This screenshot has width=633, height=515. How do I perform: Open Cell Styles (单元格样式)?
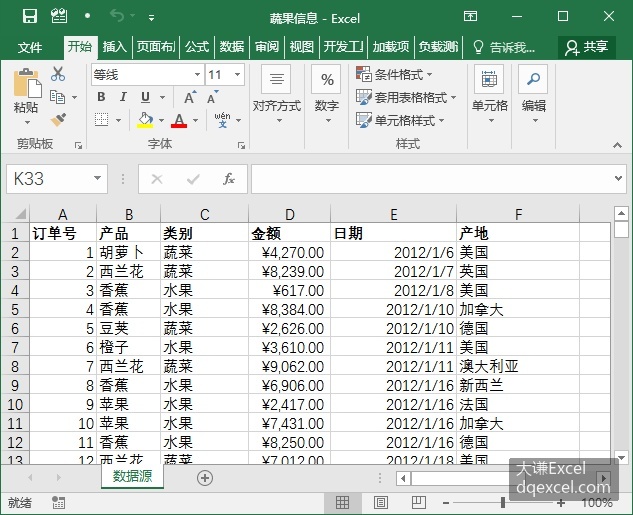[400, 120]
